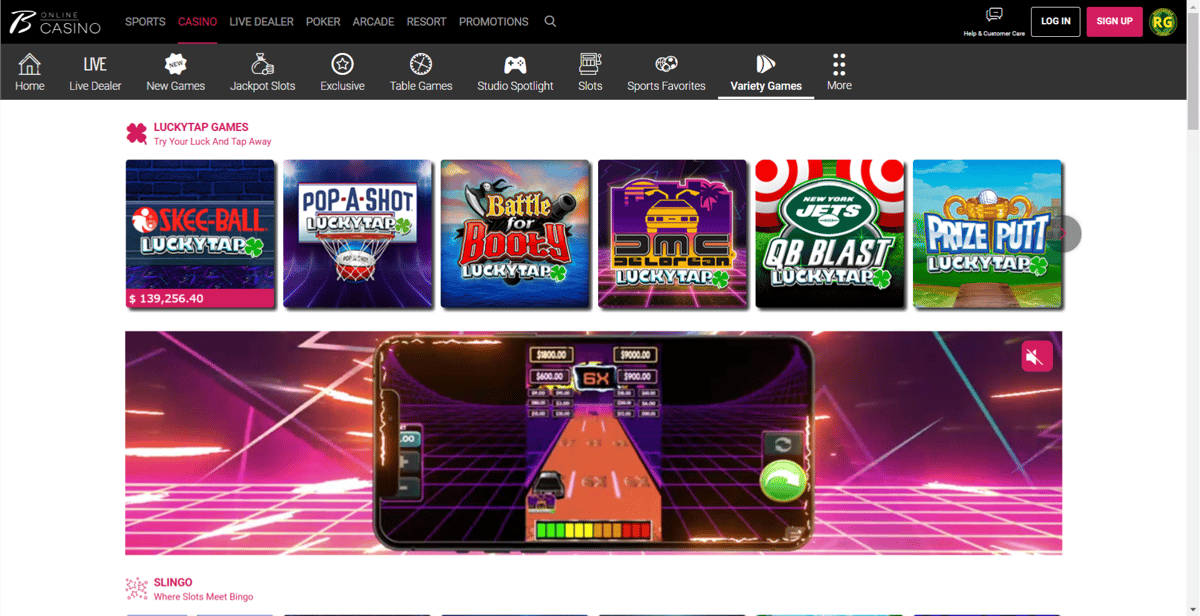The width and height of the screenshot is (1200, 616).
Task: Open the RG responsible gaming badge
Action: coord(1163,21)
